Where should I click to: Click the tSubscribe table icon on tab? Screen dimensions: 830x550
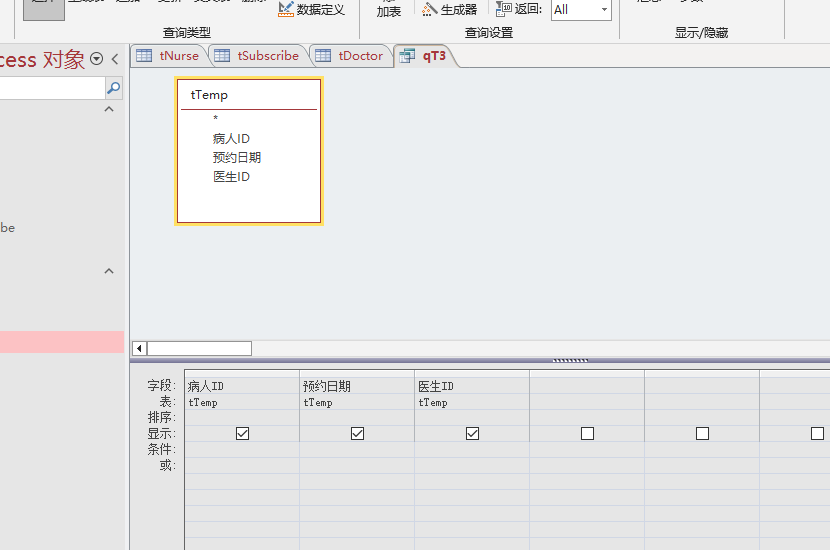[x=222, y=56]
